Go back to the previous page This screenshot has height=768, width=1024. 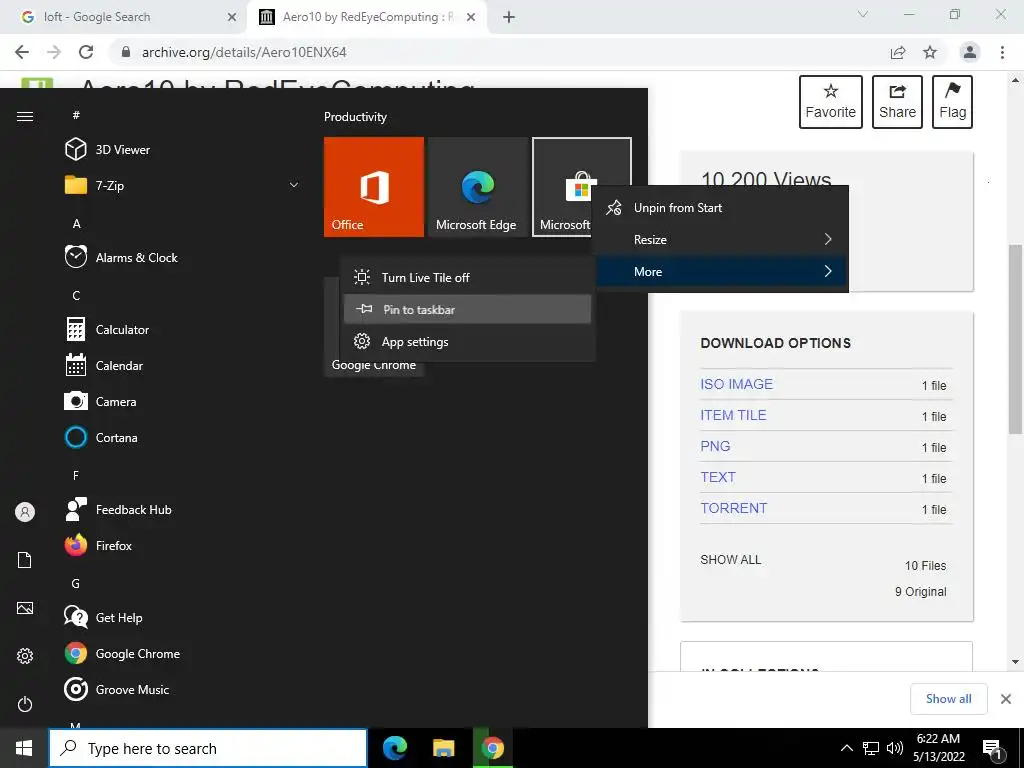pos(22,52)
